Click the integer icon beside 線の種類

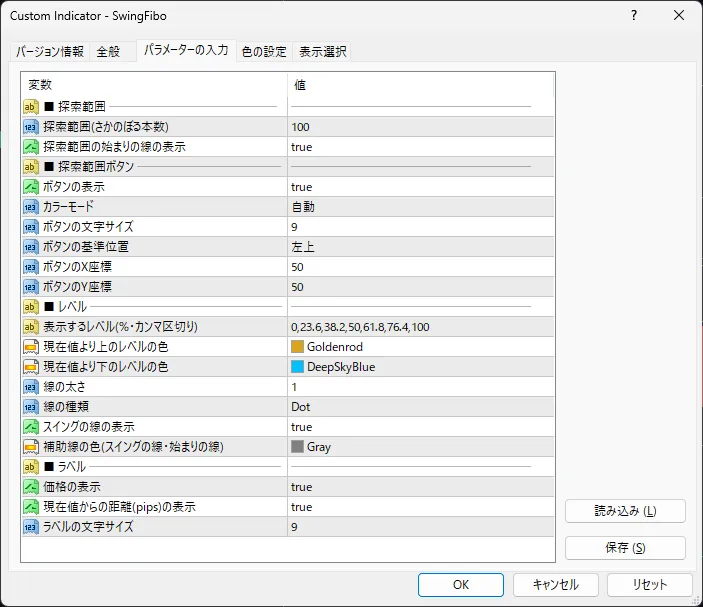tap(30, 407)
